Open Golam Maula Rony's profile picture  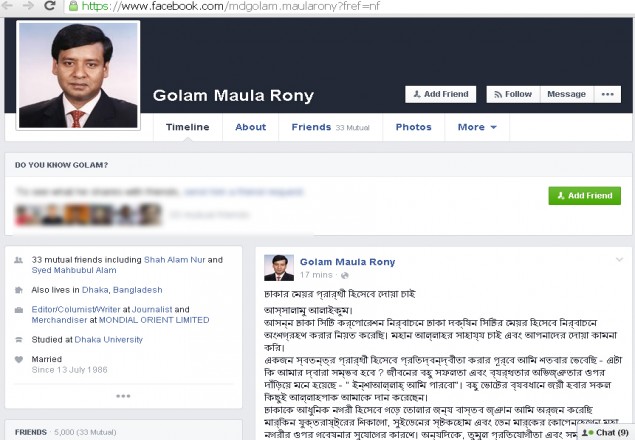[x=78, y=76]
